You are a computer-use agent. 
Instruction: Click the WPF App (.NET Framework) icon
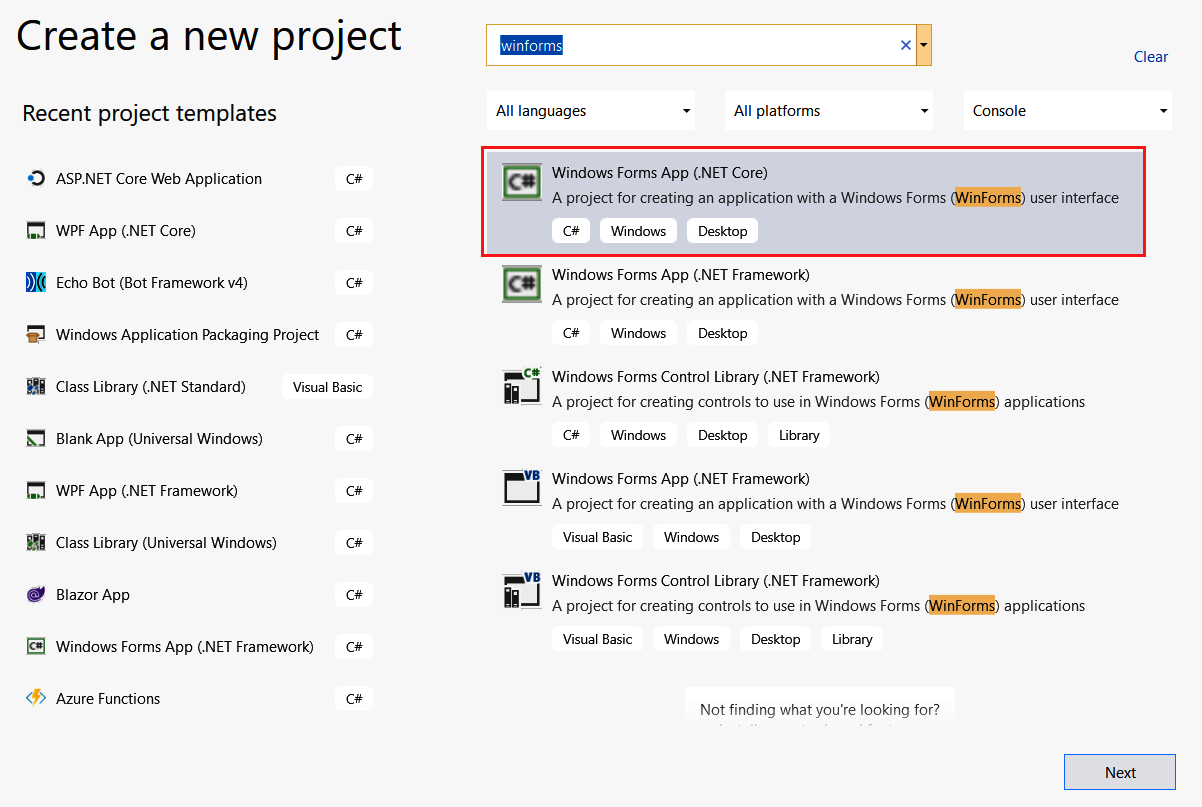click(36, 491)
